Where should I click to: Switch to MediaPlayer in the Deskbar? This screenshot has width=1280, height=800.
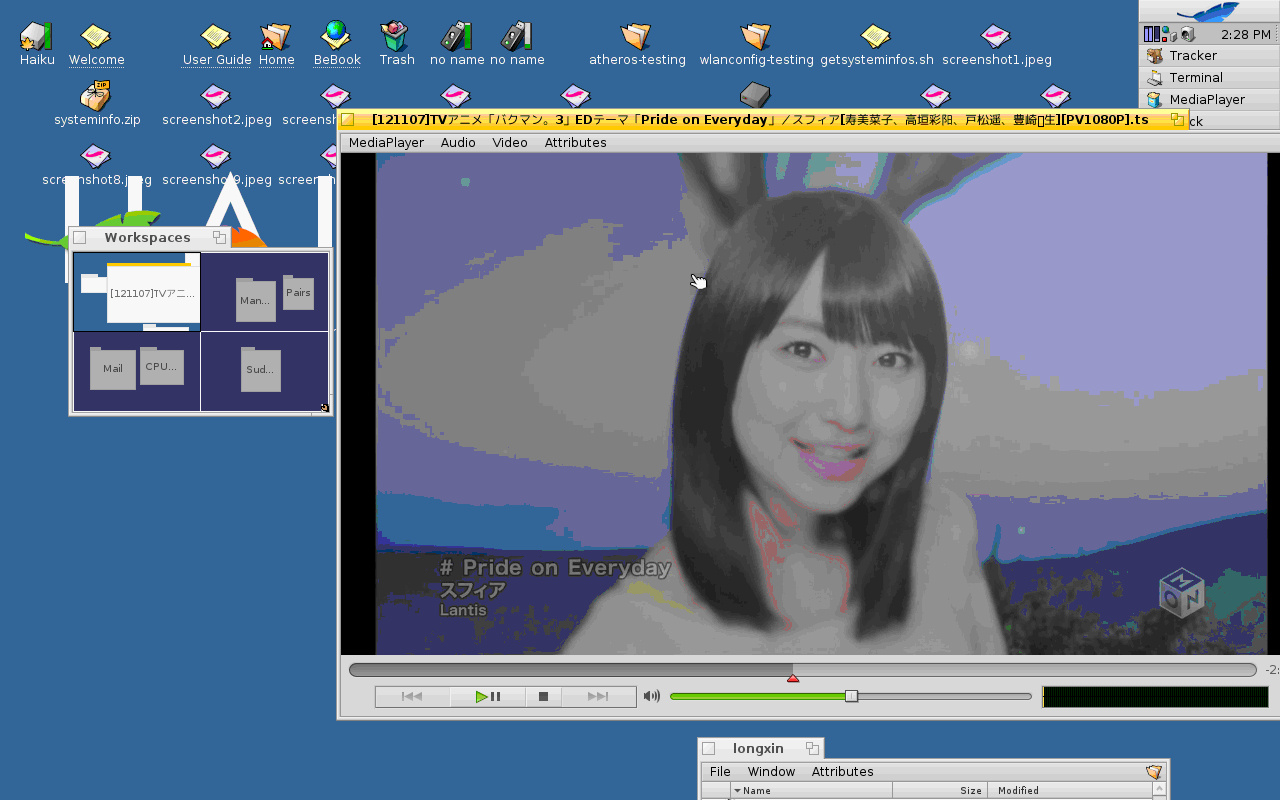click(x=1209, y=99)
